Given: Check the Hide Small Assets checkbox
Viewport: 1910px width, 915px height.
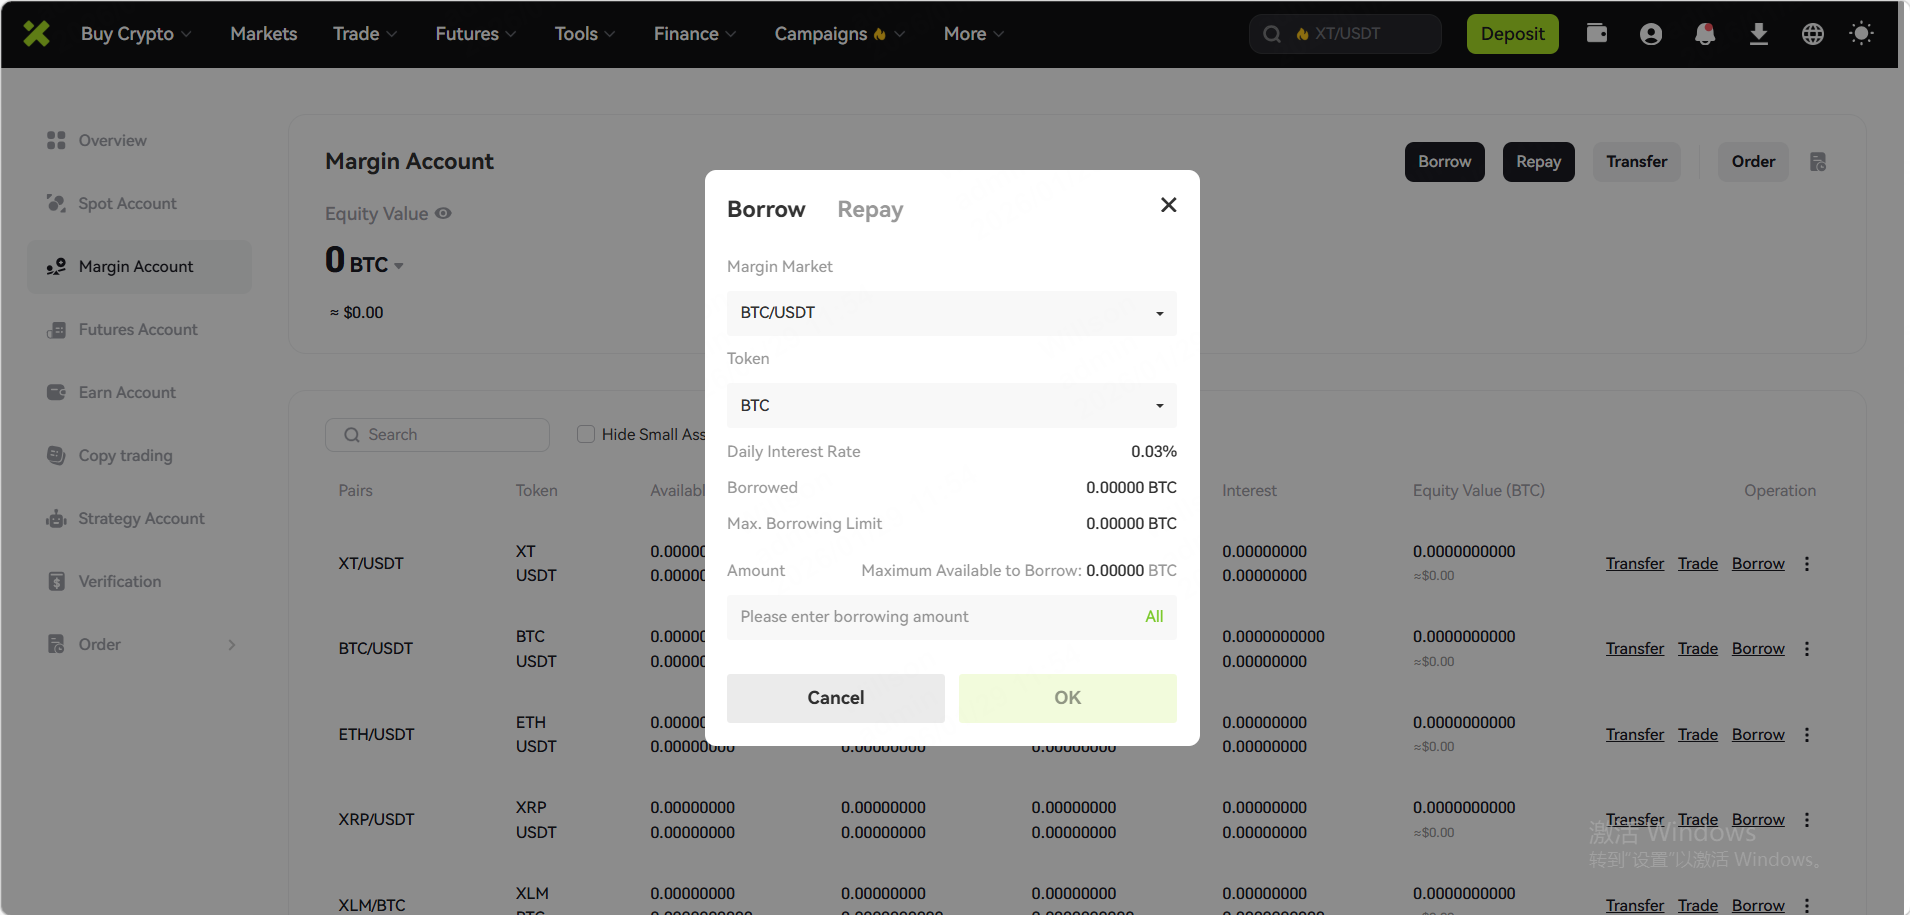Looking at the screenshot, I should (586, 434).
